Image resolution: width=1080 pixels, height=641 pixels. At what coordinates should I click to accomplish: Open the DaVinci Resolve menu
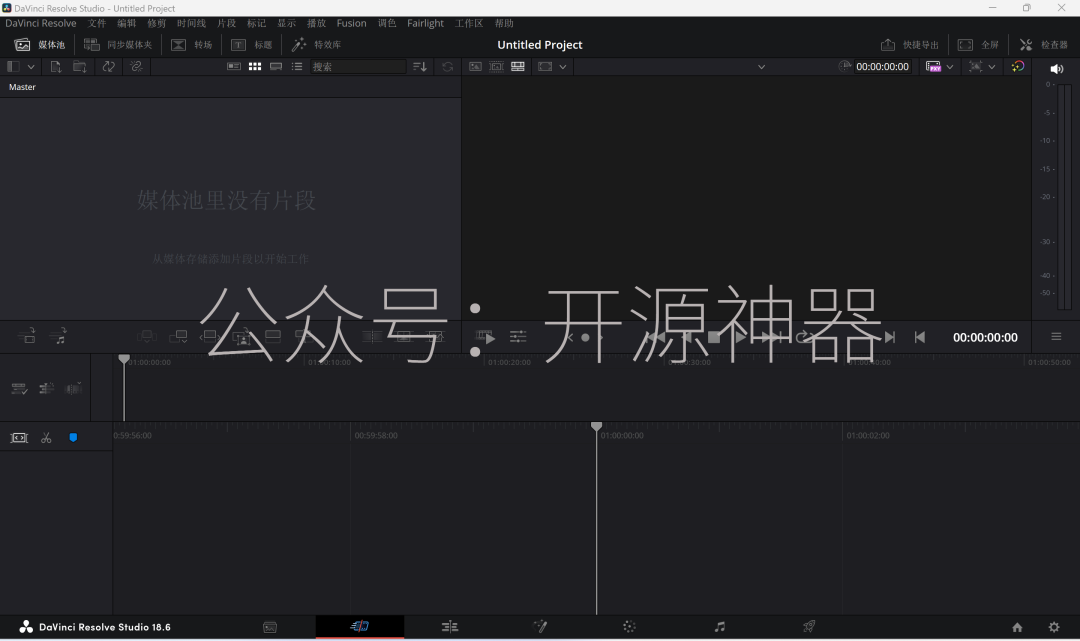[x=41, y=23]
